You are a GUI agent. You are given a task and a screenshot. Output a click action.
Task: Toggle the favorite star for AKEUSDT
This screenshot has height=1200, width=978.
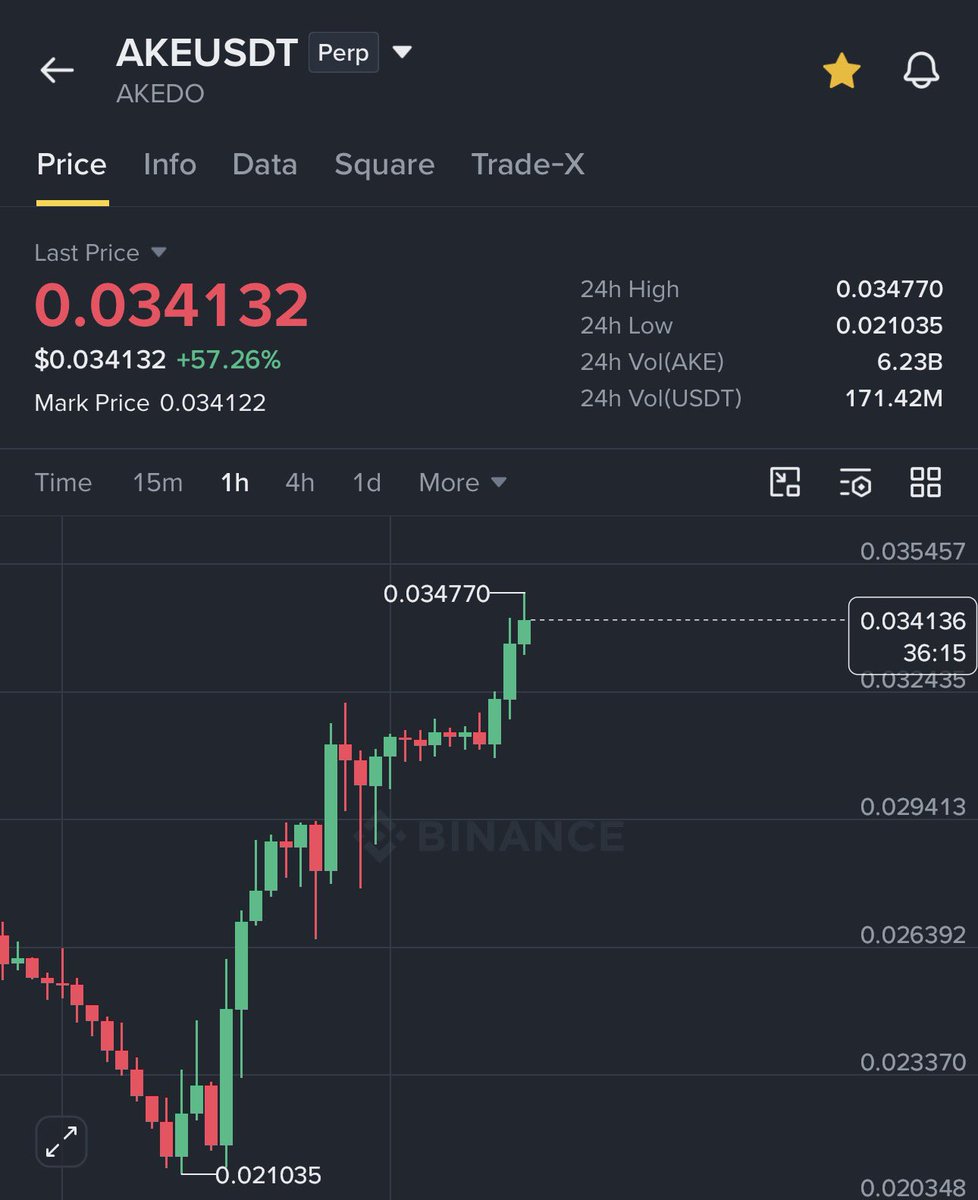click(x=841, y=71)
